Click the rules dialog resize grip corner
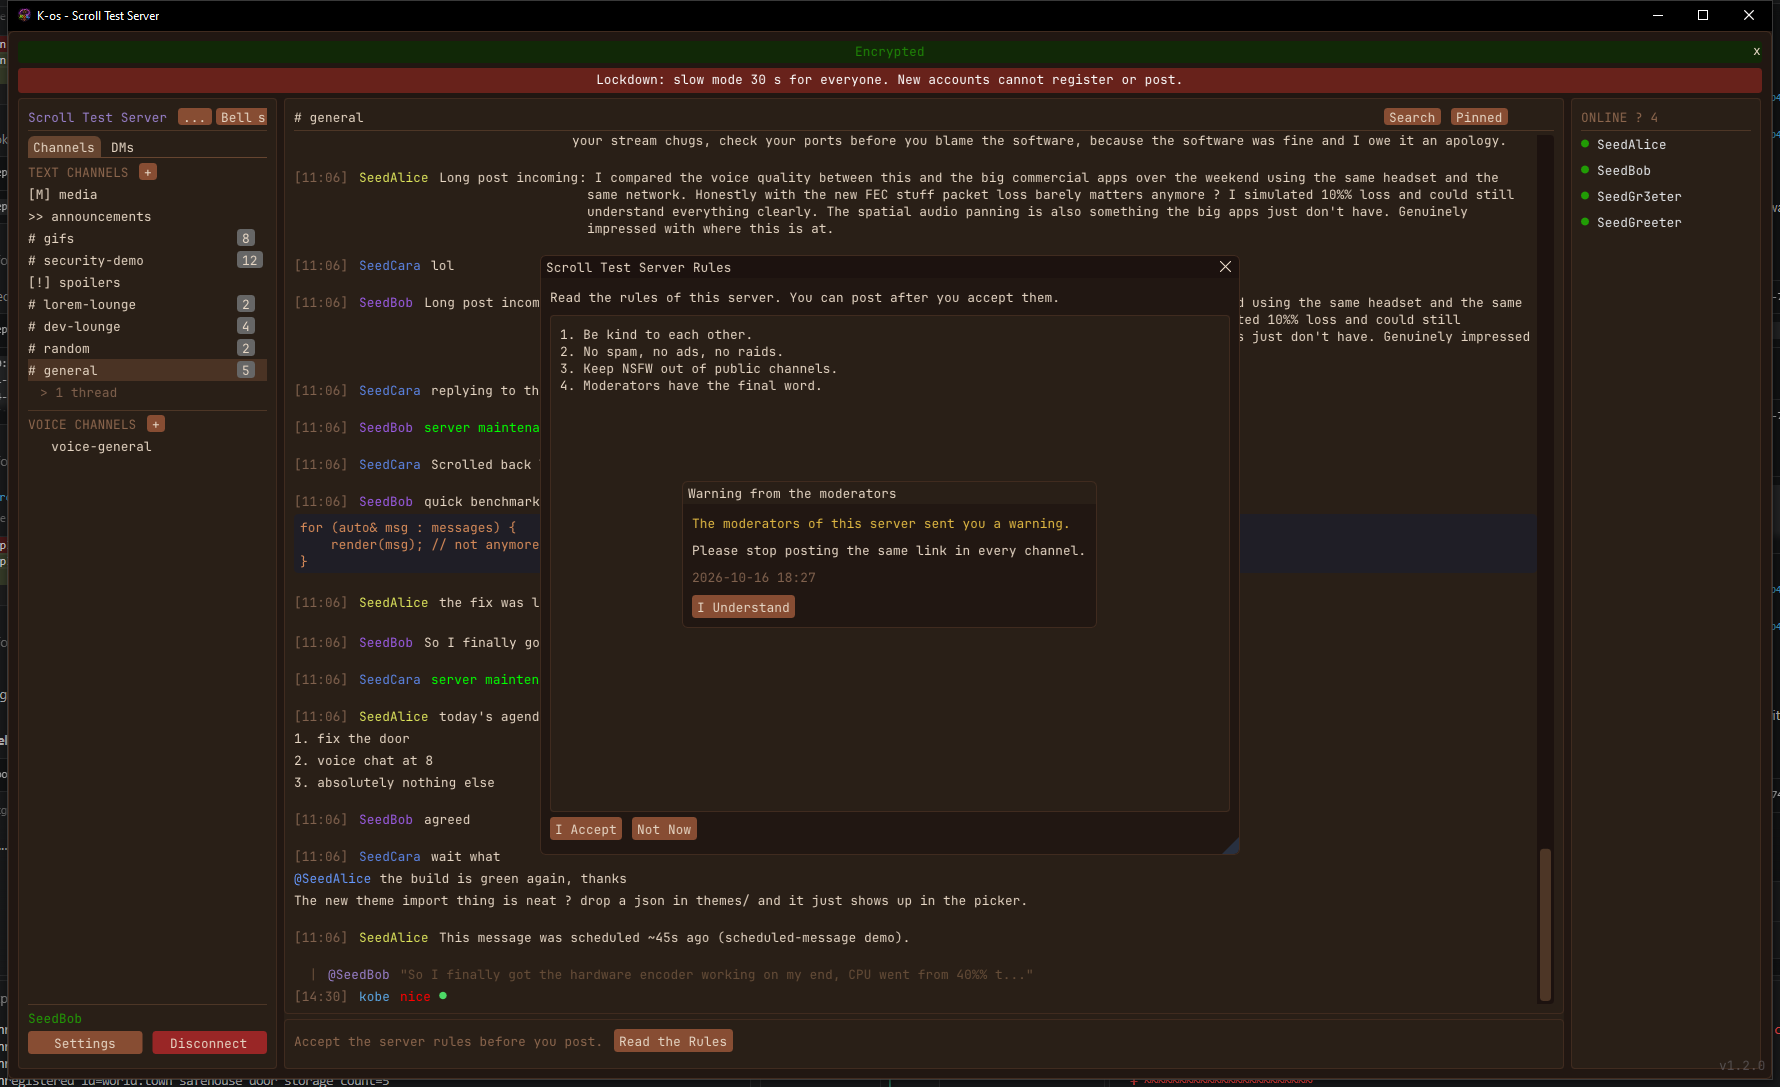The height and width of the screenshot is (1087, 1780). (x=1231, y=846)
